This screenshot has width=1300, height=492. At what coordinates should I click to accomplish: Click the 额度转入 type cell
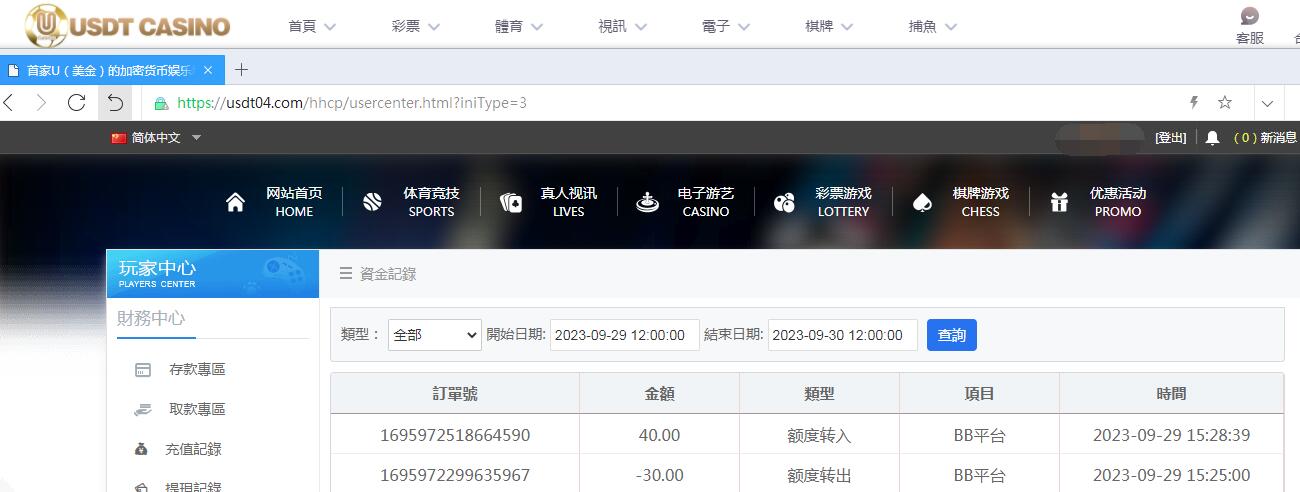819,435
